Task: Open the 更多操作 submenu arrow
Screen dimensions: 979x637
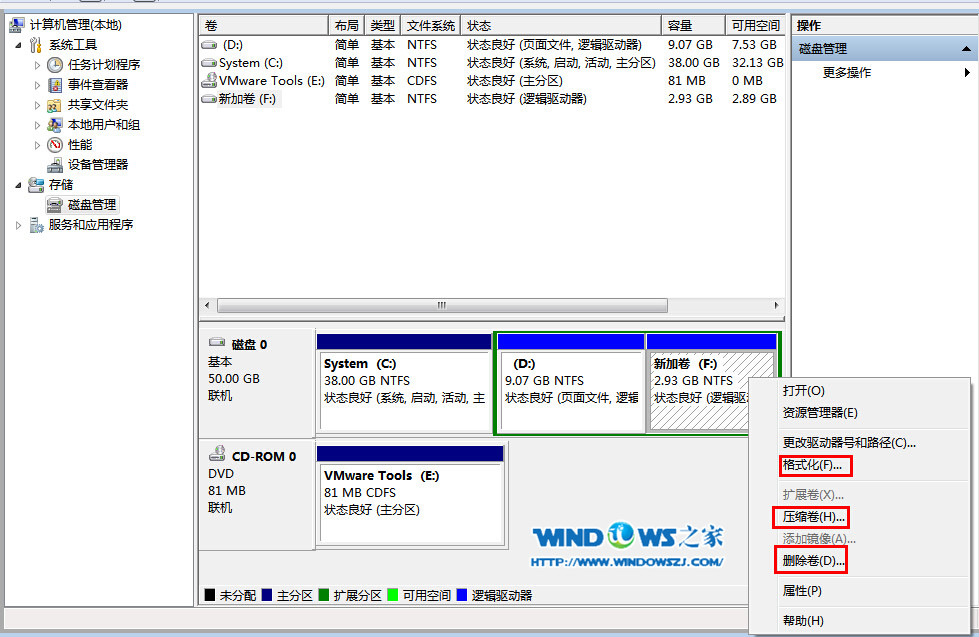Action: (x=967, y=72)
